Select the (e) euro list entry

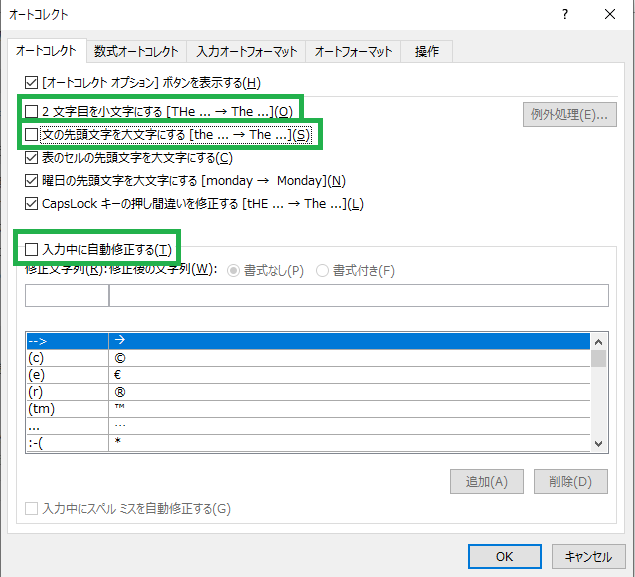pyautogui.click(x=308, y=375)
